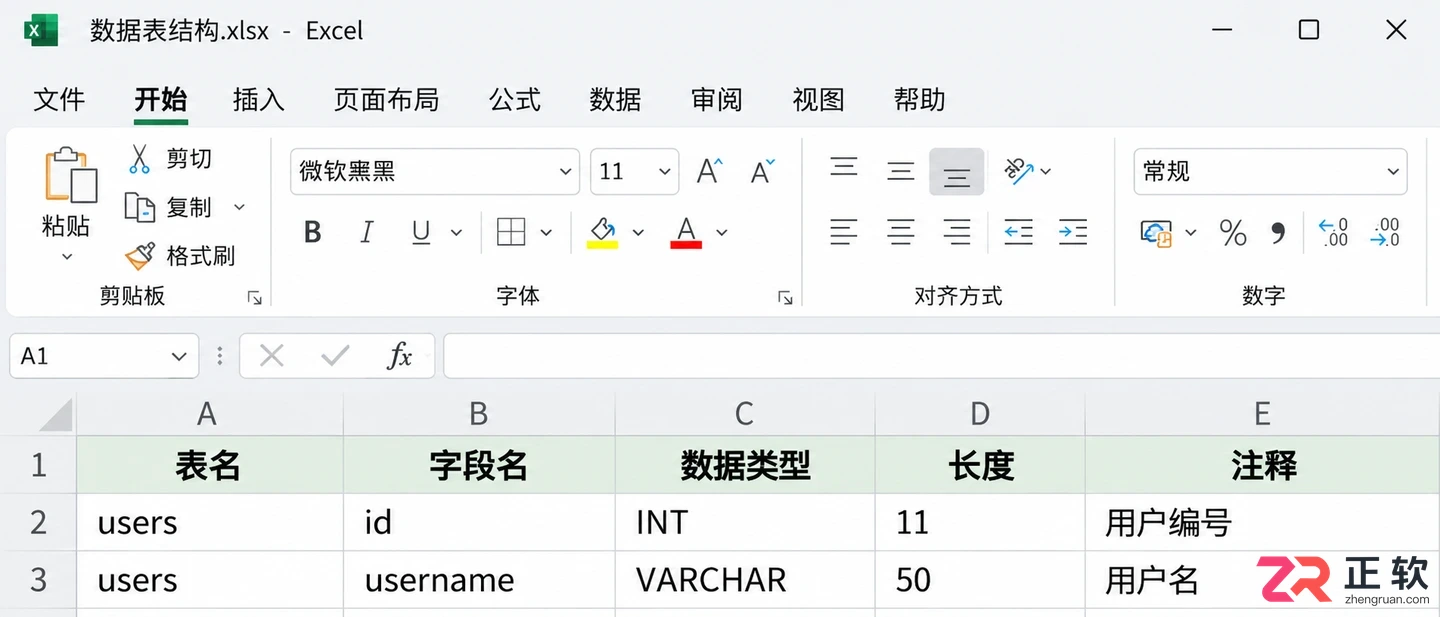Center text horizontally
Screen dimensions: 1440x617
pos(901,233)
